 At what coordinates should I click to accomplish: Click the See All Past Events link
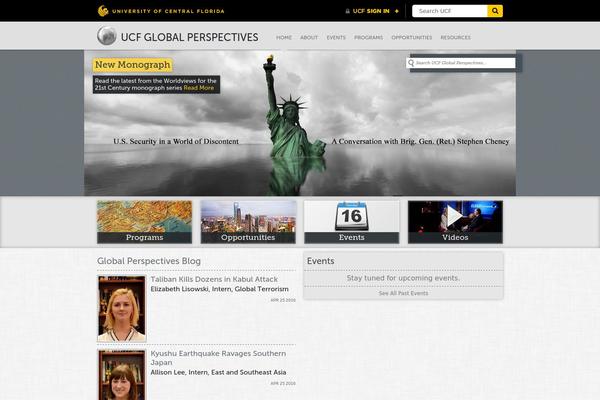[x=403, y=293]
